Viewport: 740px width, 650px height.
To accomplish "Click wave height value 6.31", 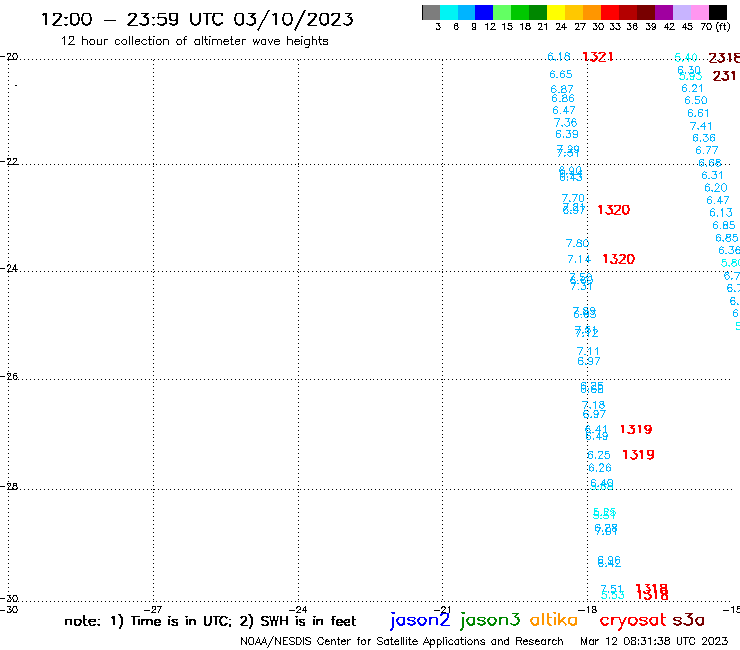I will (x=712, y=175).
